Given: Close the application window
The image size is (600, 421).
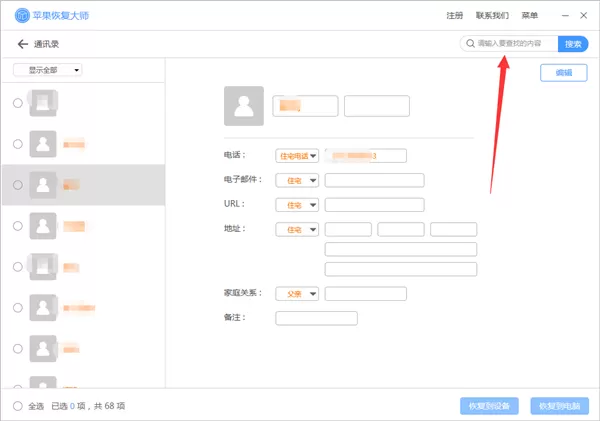Looking at the screenshot, I should [x=584, y=15].
